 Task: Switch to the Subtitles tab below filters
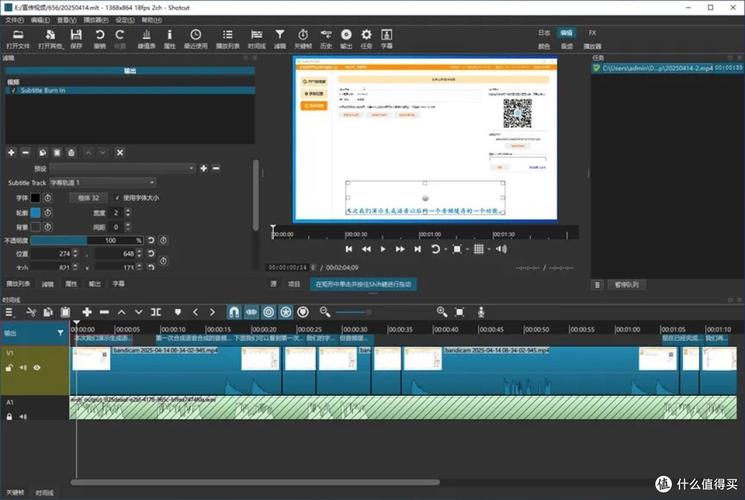click(118, 284)
